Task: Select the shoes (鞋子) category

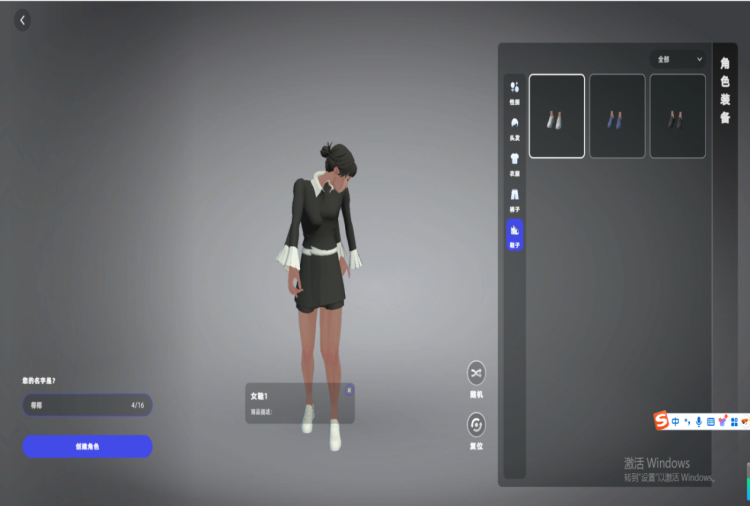Action: click(x=514, y=234)
